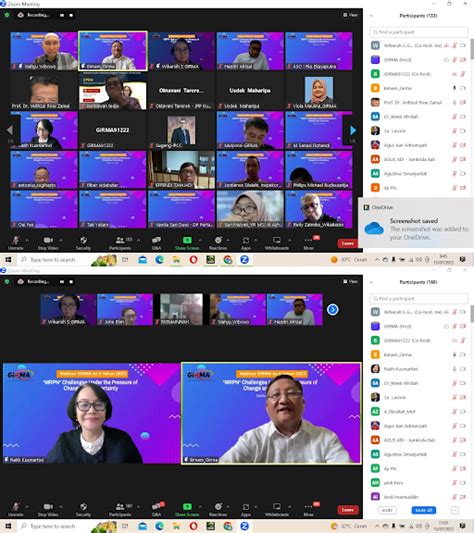The image size is (474, 533).
Task: Toggle mic icon for Agustina Simanjuntak, upper list
Action: 454,173
